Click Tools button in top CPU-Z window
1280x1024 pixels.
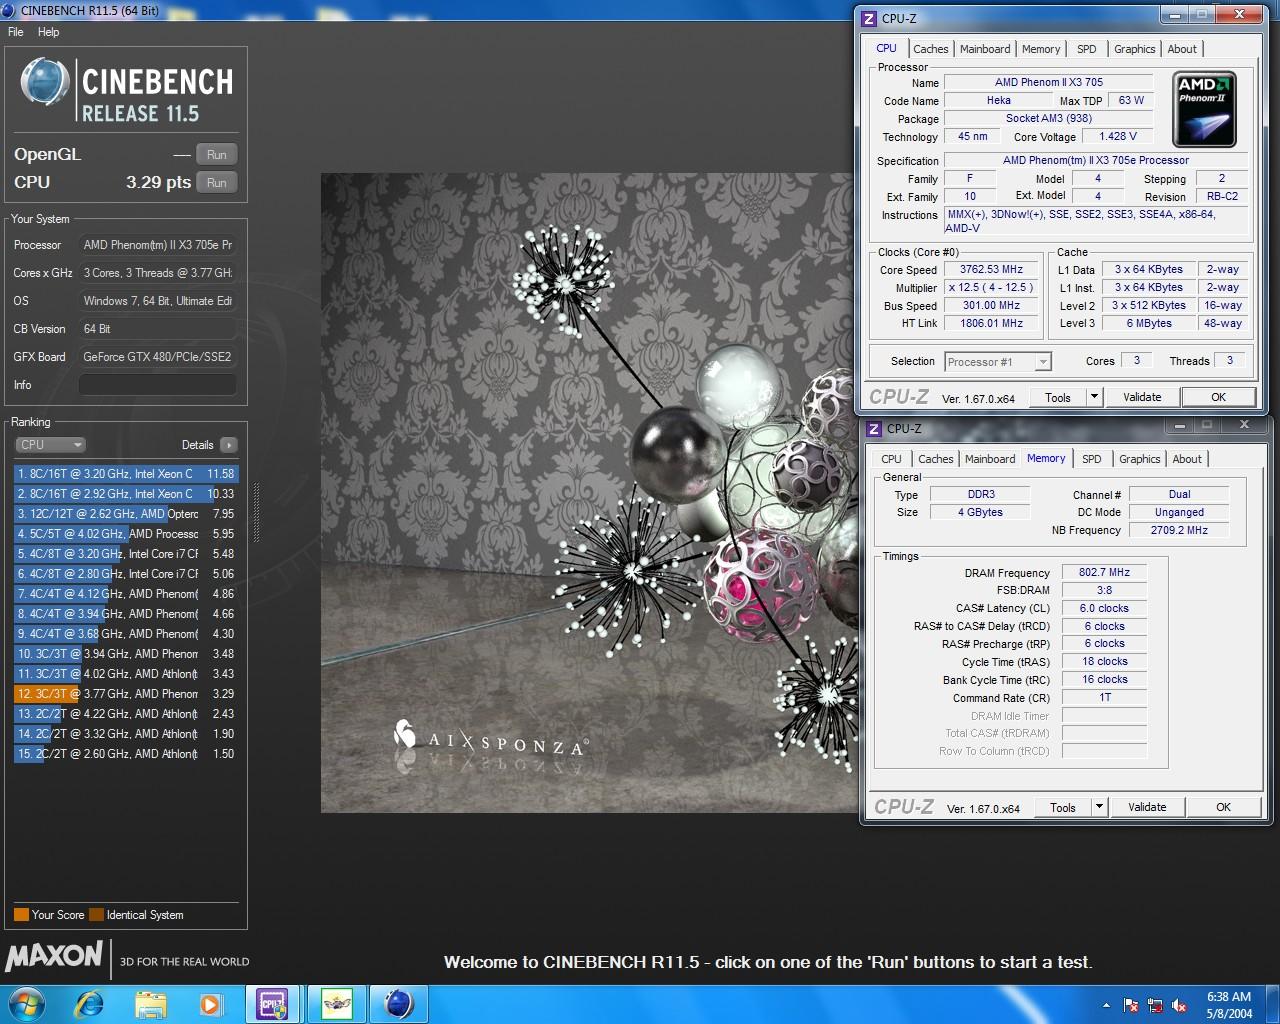point(1058,397)
